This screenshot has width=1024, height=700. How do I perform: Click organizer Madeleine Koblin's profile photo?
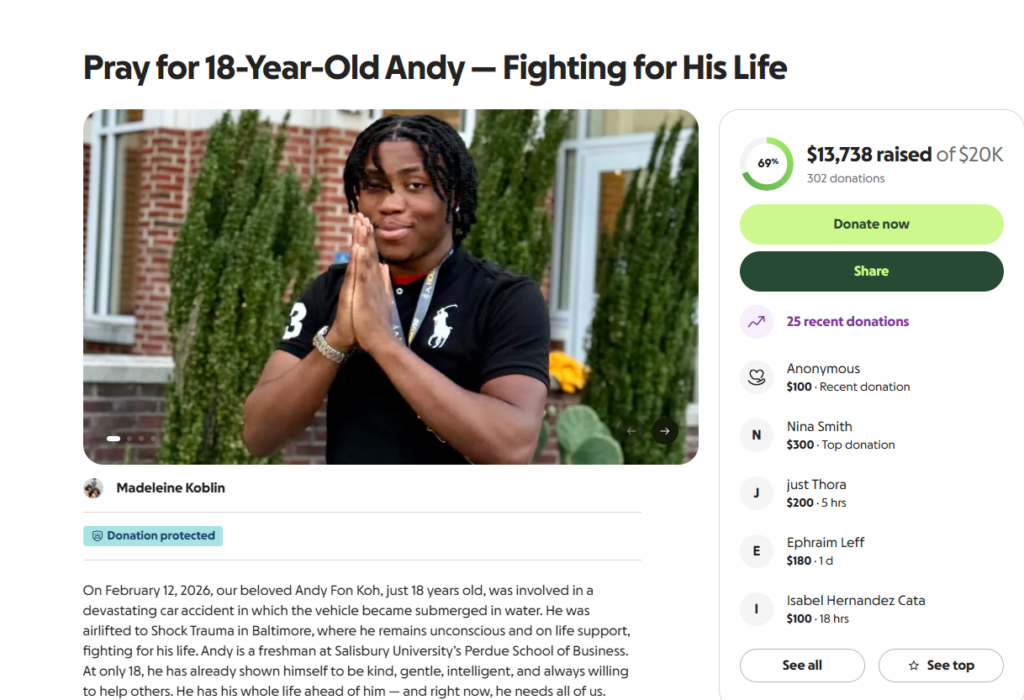[x=93, y=488]
